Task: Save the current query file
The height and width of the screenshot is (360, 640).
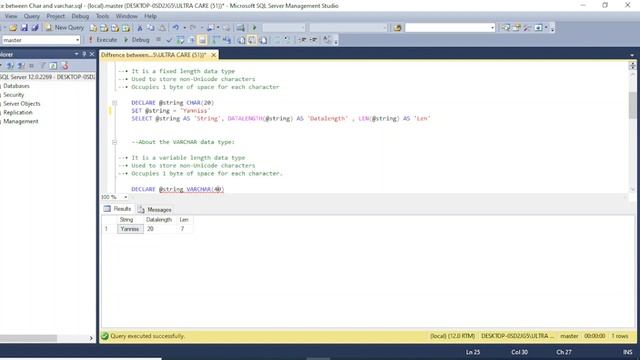Action: 24,28
